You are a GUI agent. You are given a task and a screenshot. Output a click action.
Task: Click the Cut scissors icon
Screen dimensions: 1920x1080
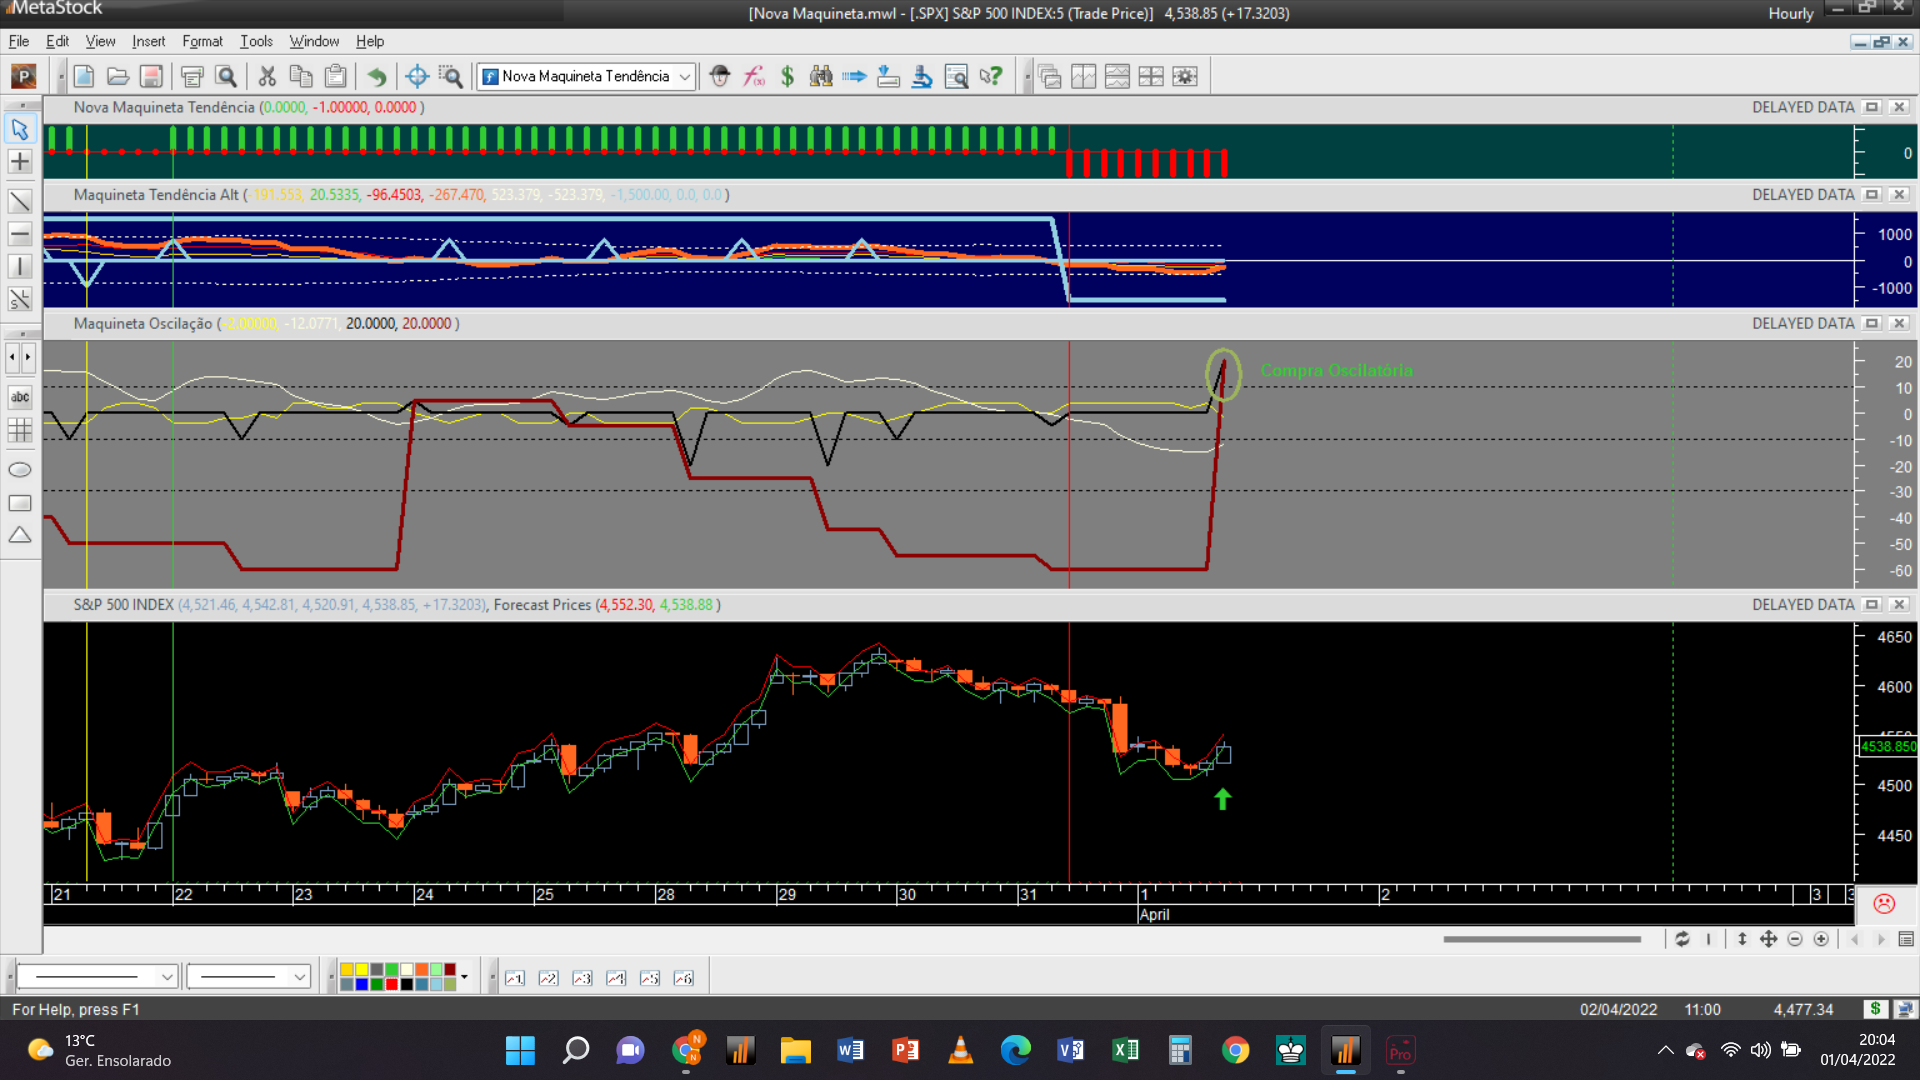point(267,76)
